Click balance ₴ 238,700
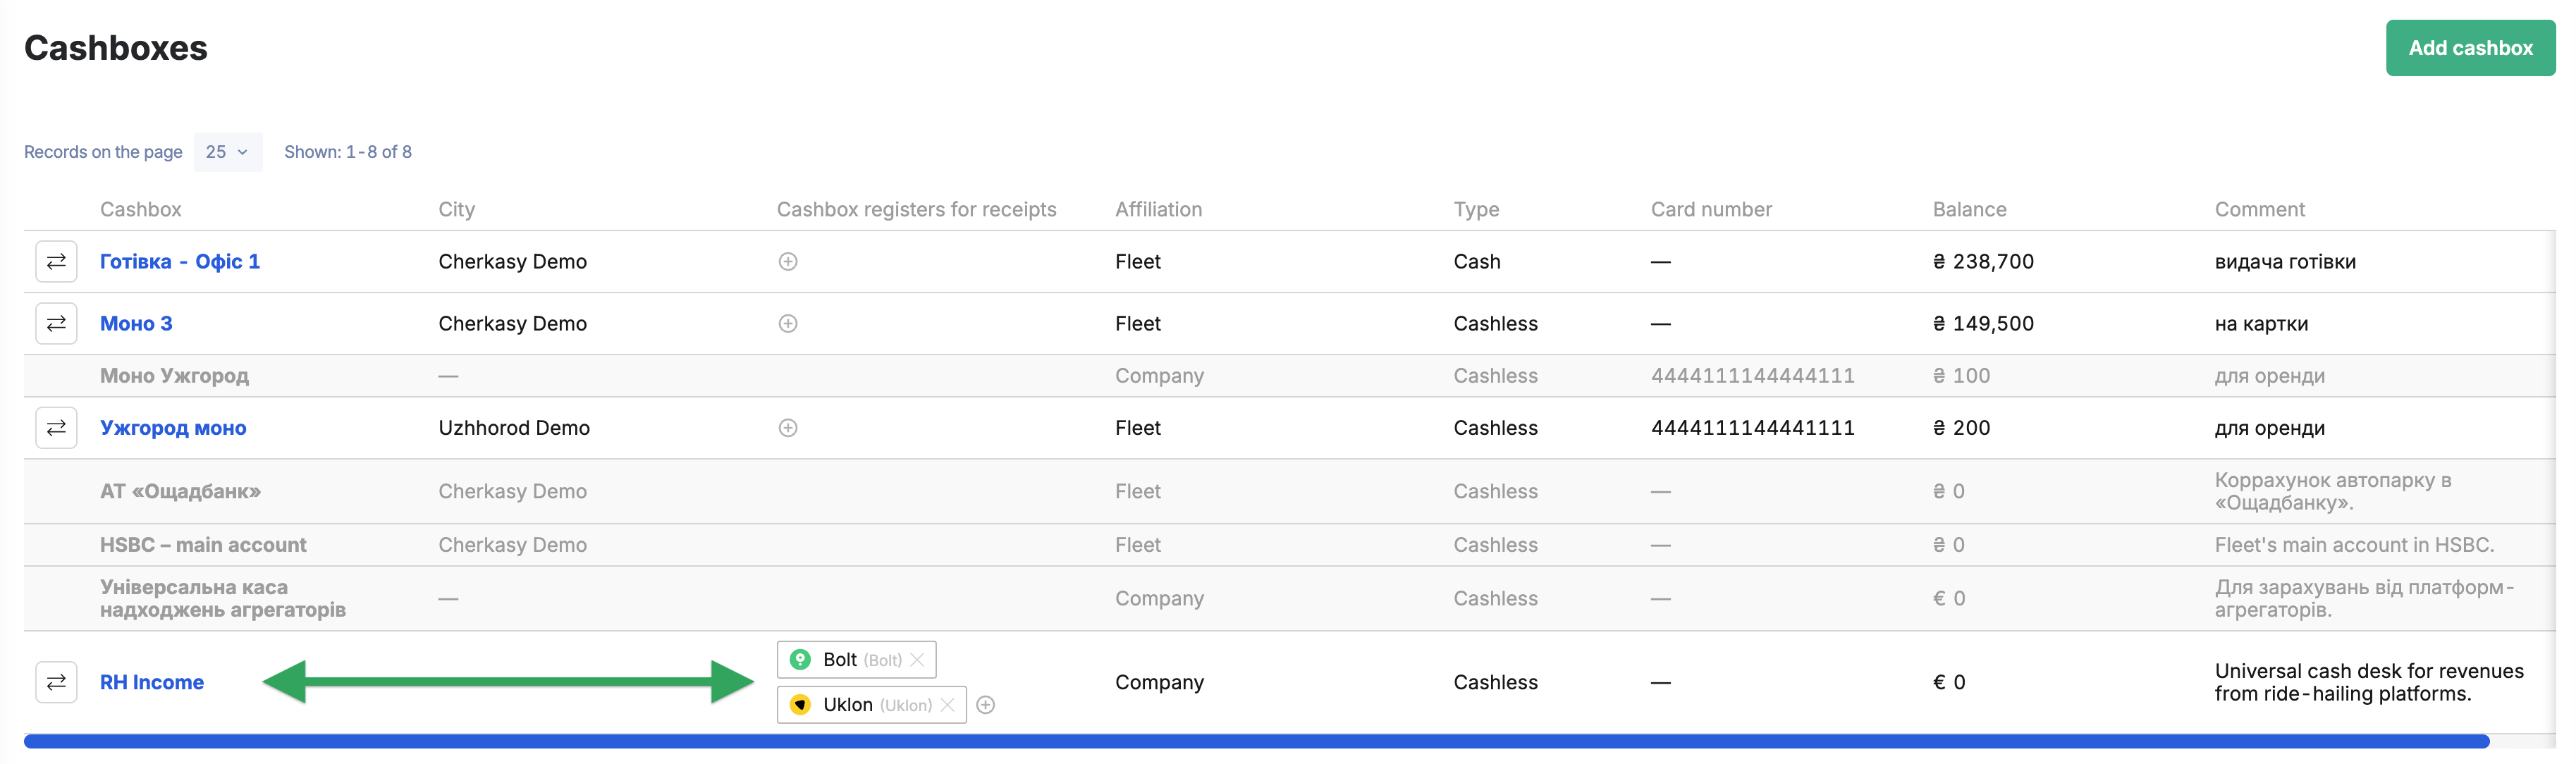2576x764 pixels. [1983, 262]
